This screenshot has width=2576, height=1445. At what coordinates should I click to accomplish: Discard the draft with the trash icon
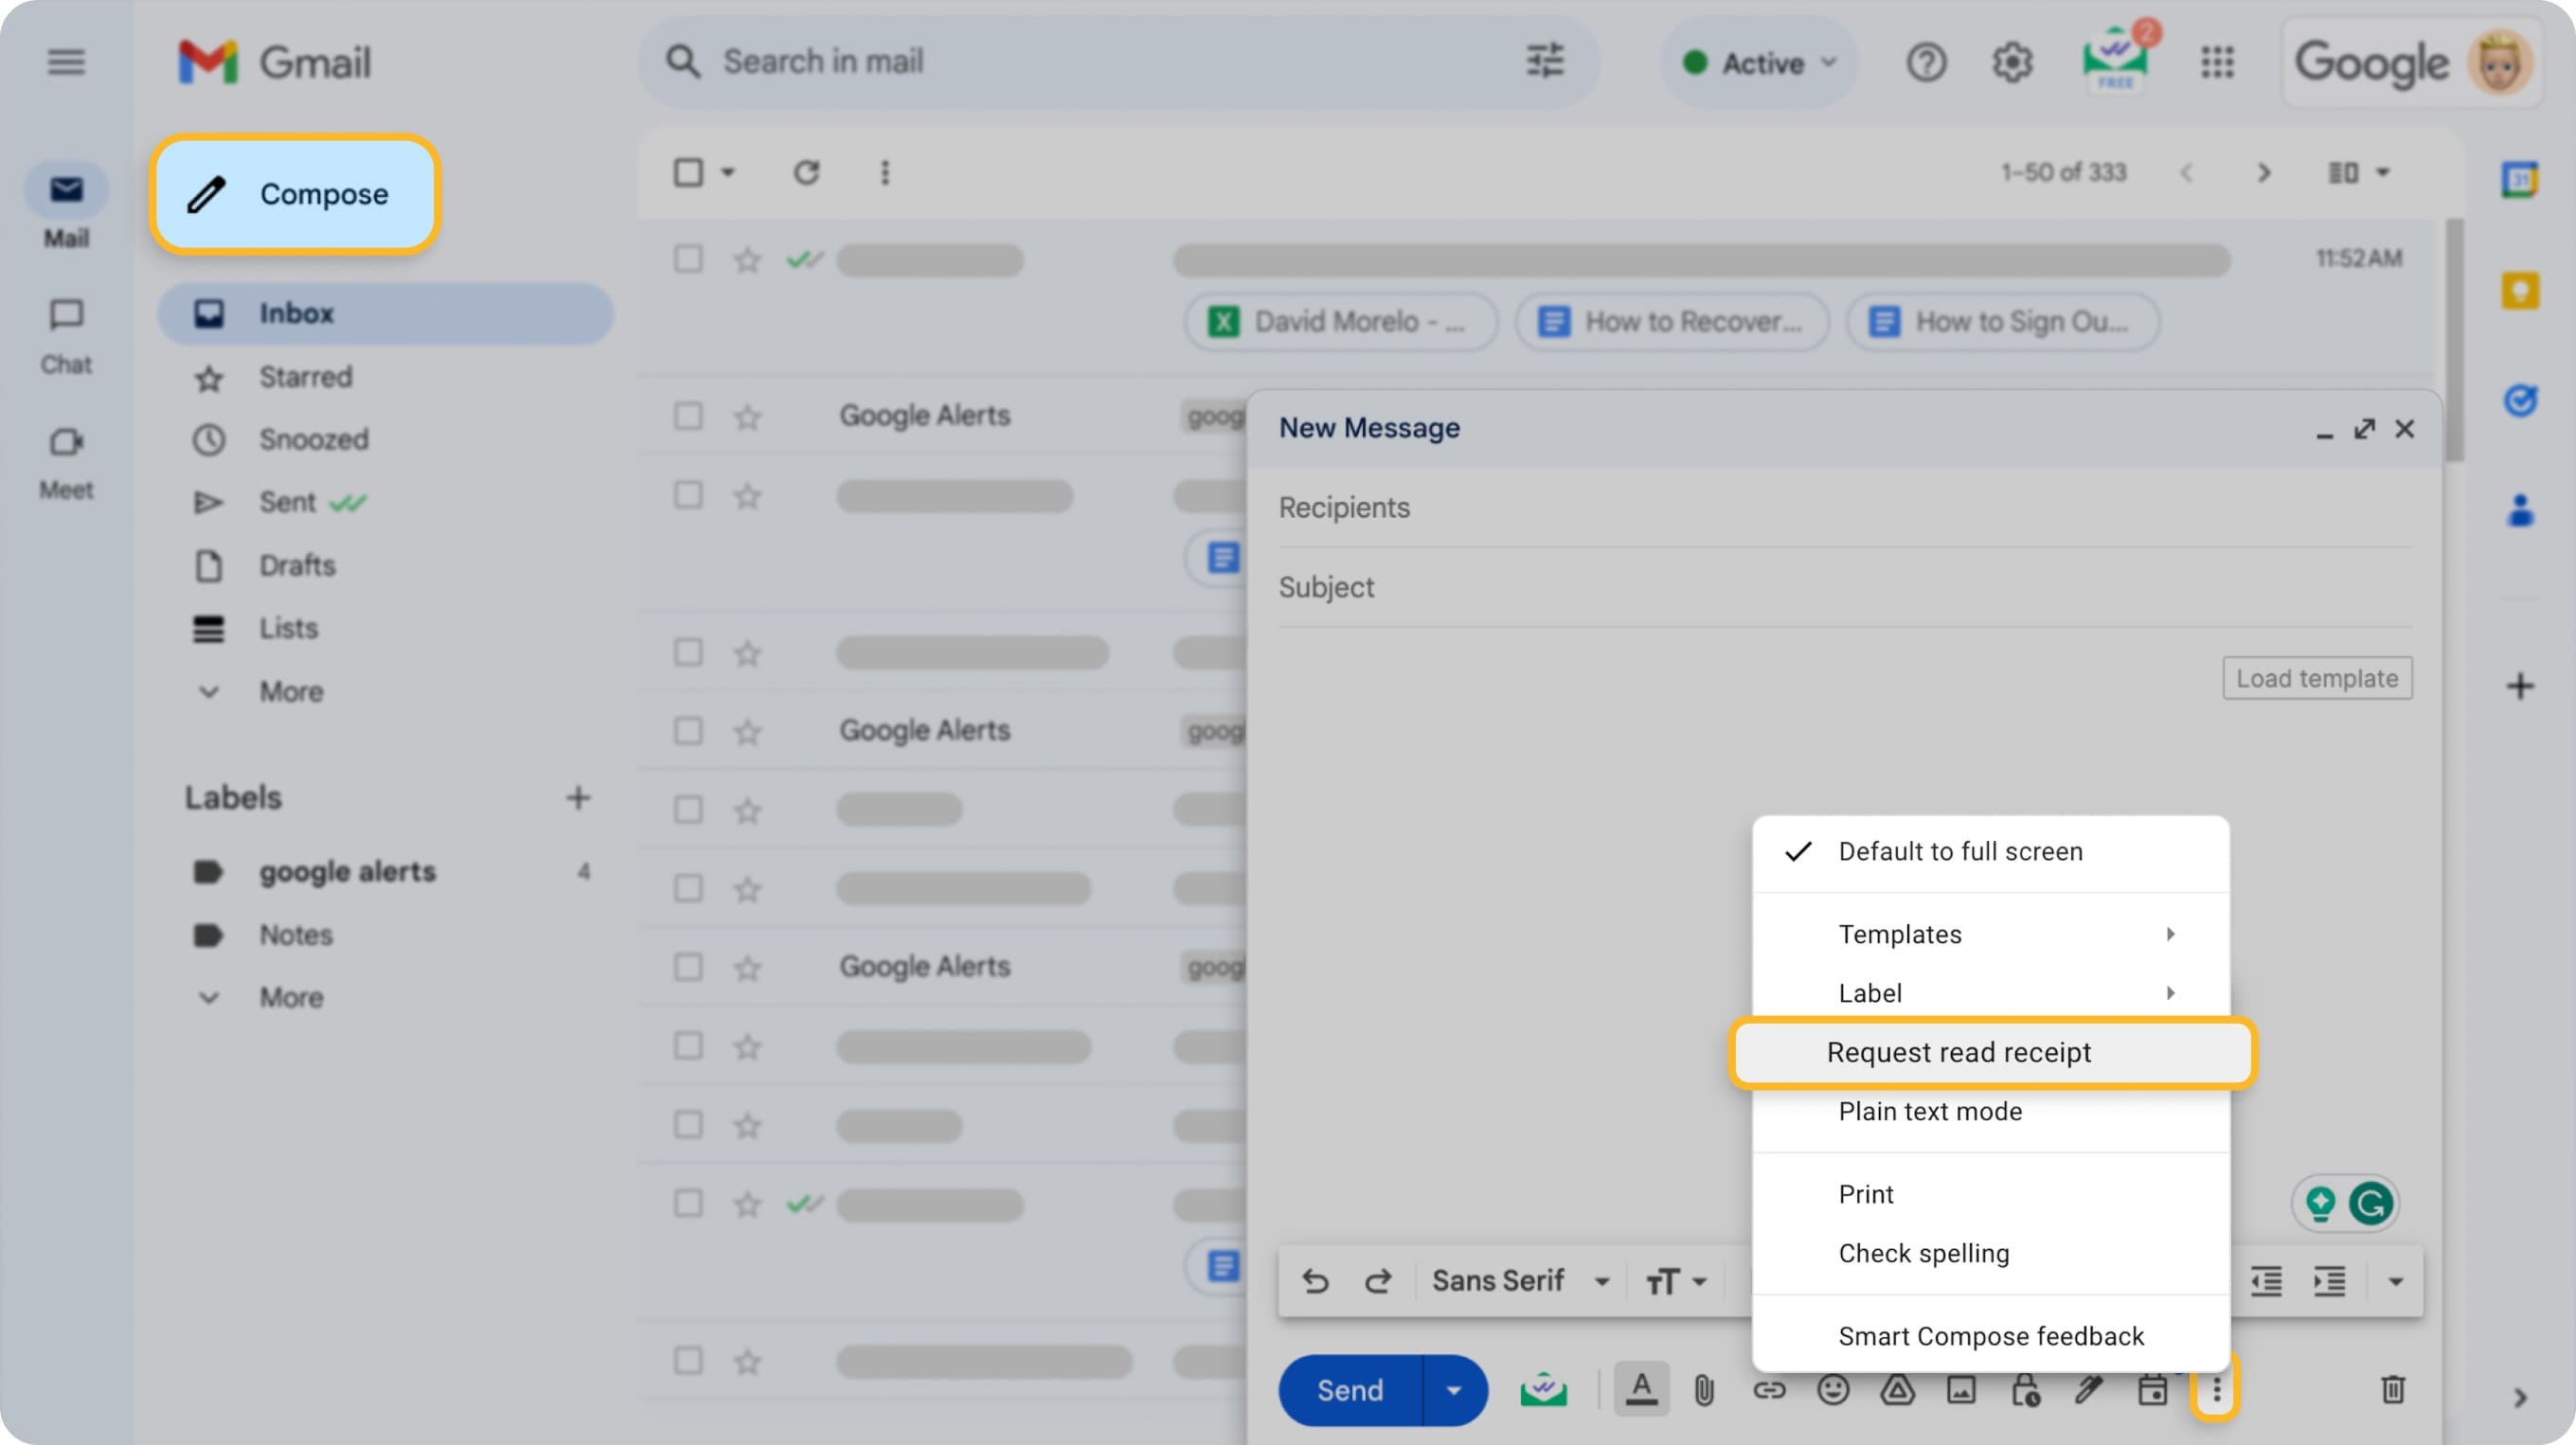coord(2392,1390)
